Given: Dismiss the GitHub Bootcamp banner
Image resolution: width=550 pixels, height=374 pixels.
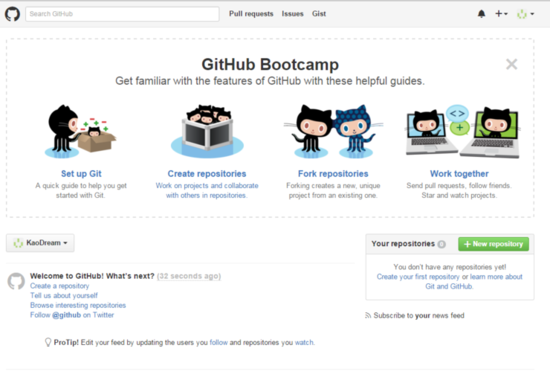Looking at the screenshot, I should [x=512, y=64].
